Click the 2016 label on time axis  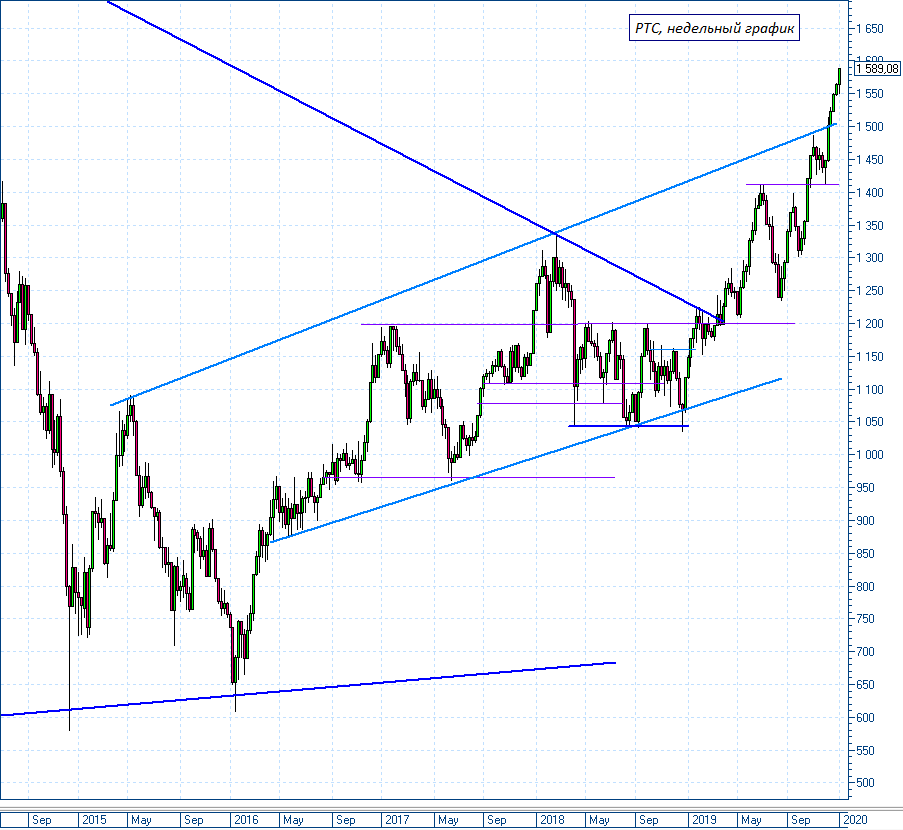[x=246, y=820]
